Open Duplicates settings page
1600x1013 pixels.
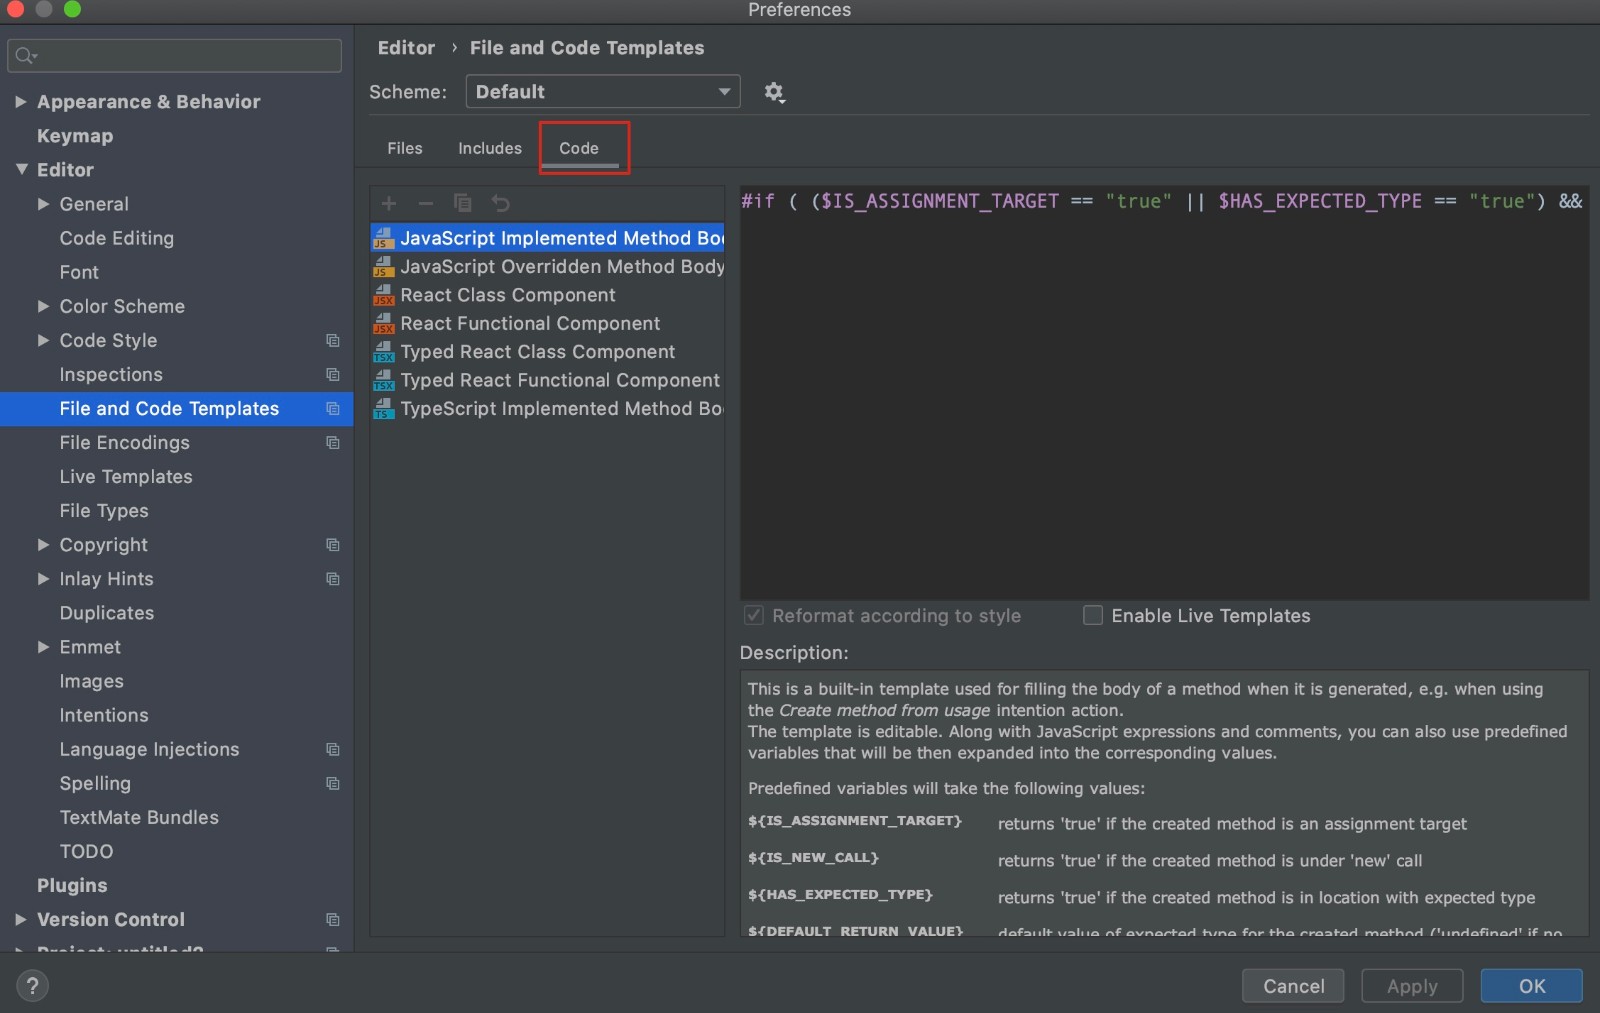point(107,613)
